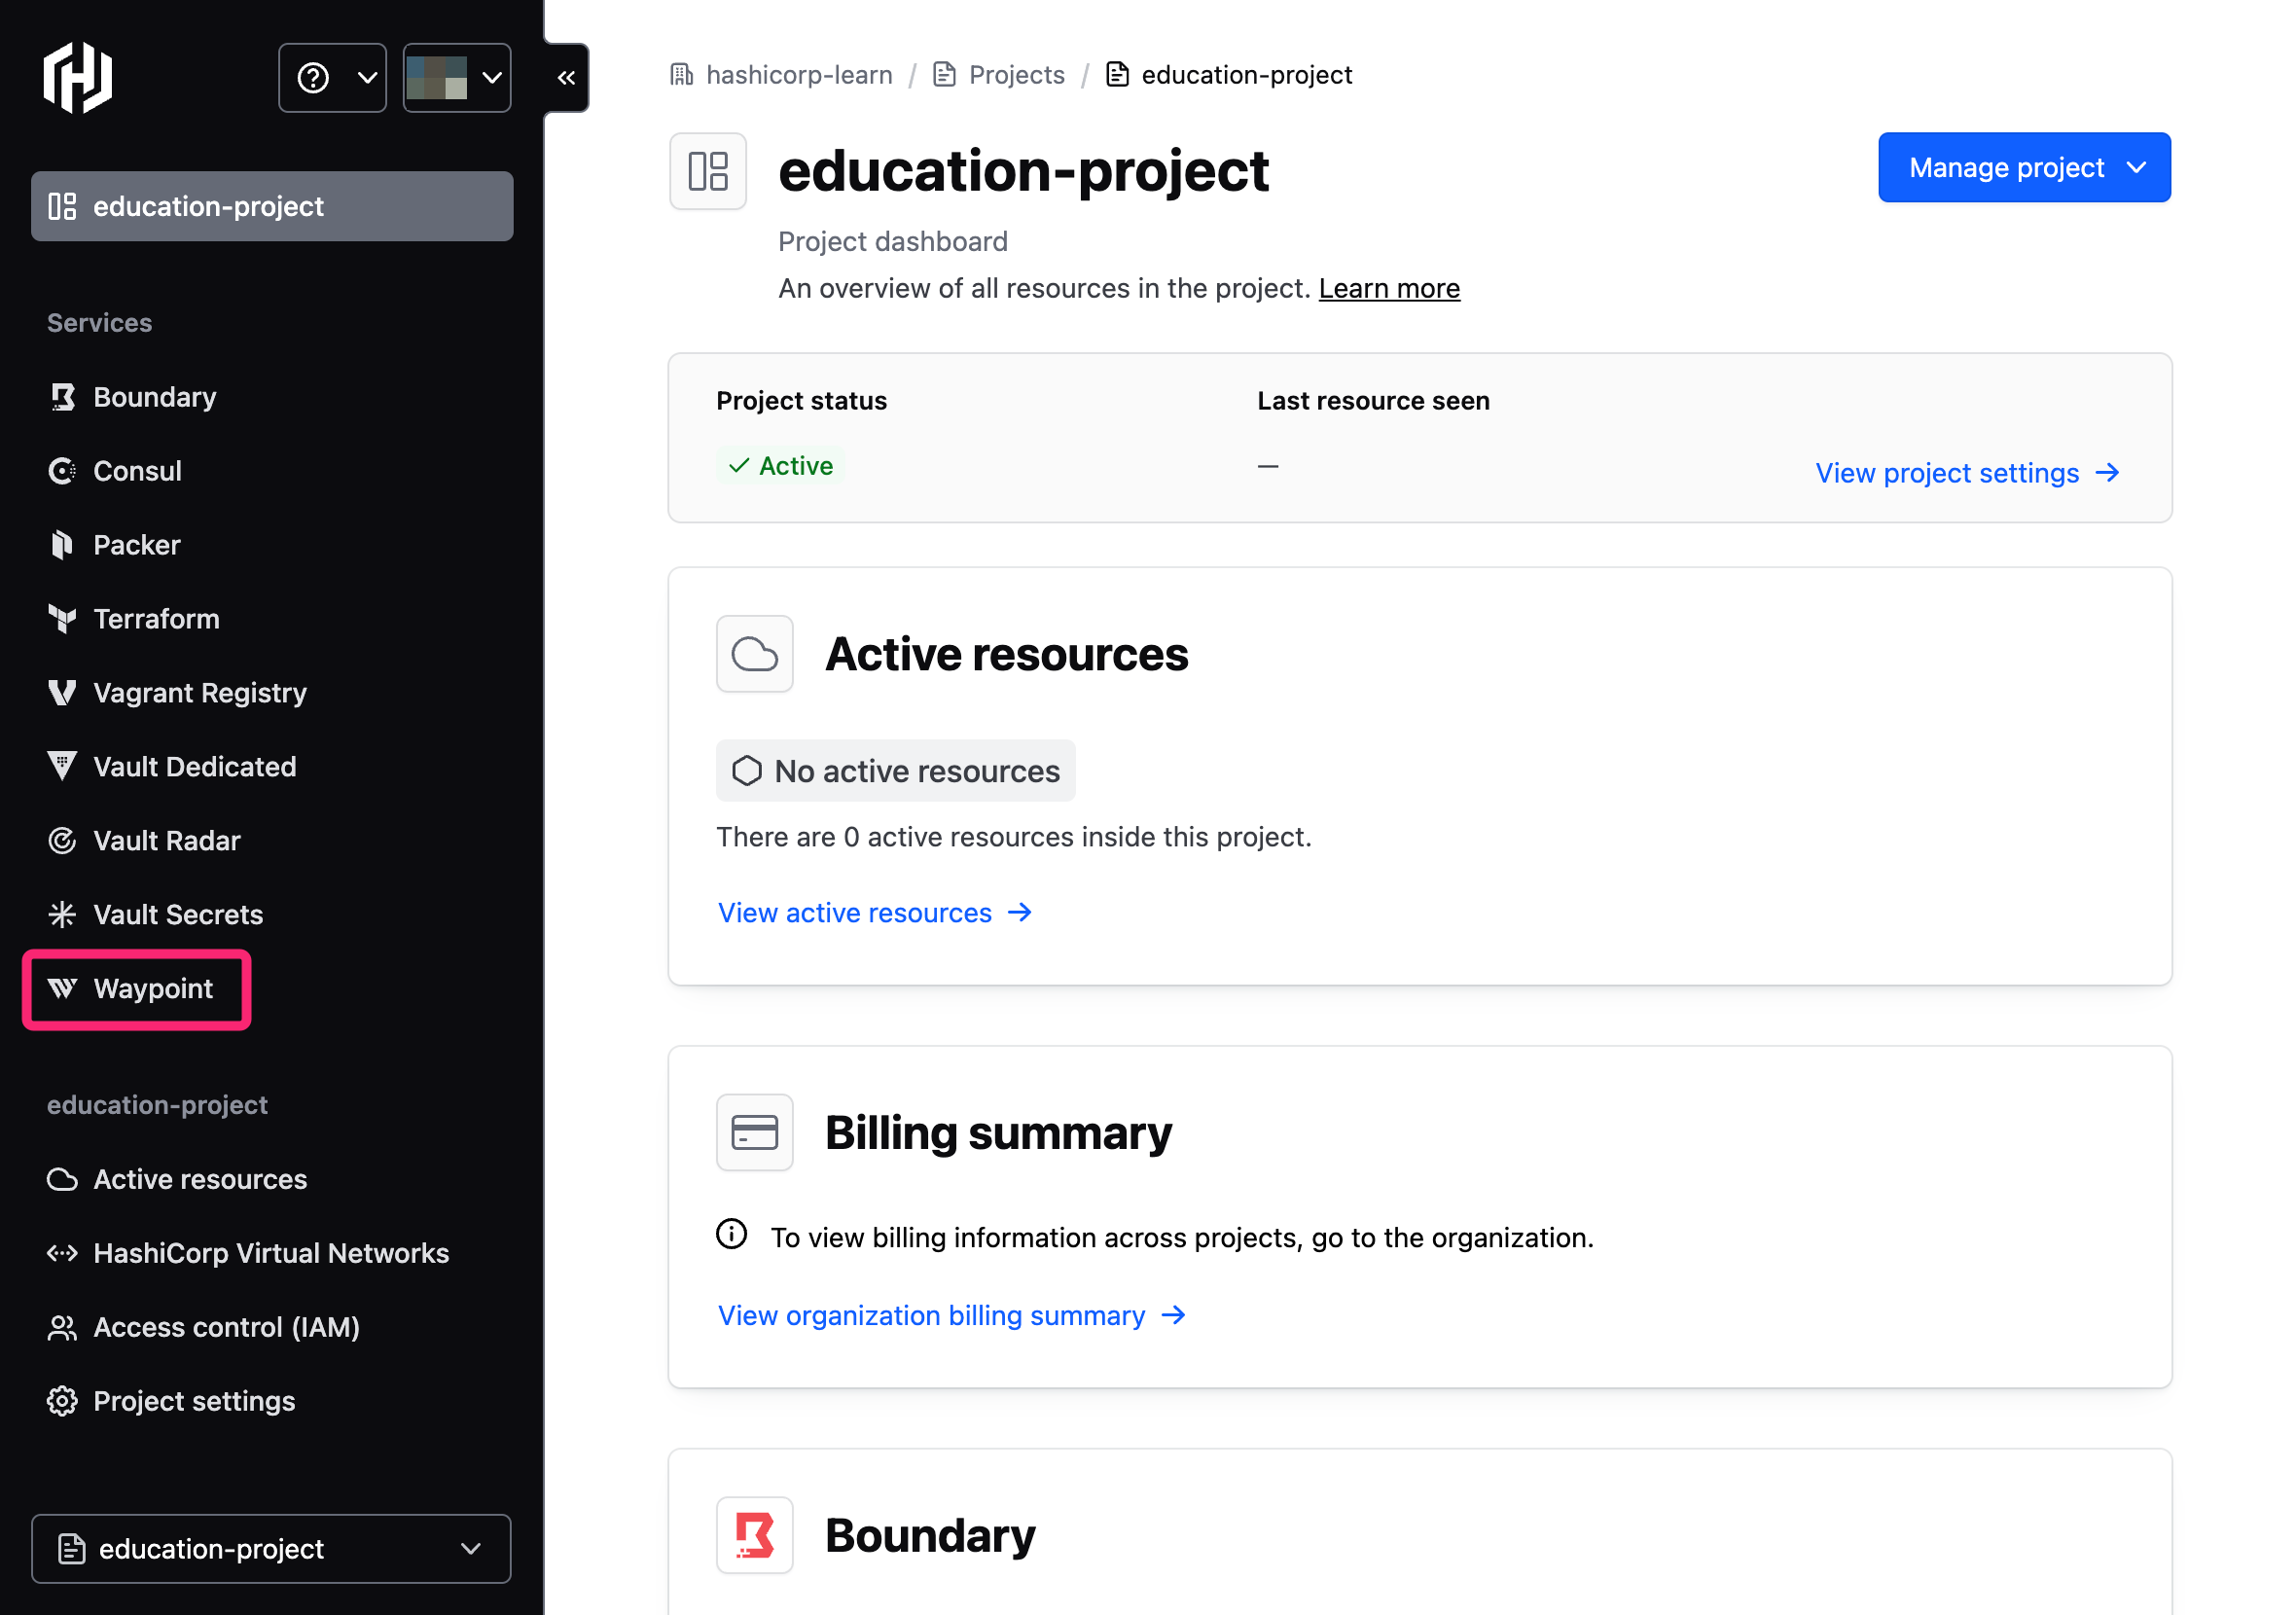Follow the Learn more link

[1389, 288]
